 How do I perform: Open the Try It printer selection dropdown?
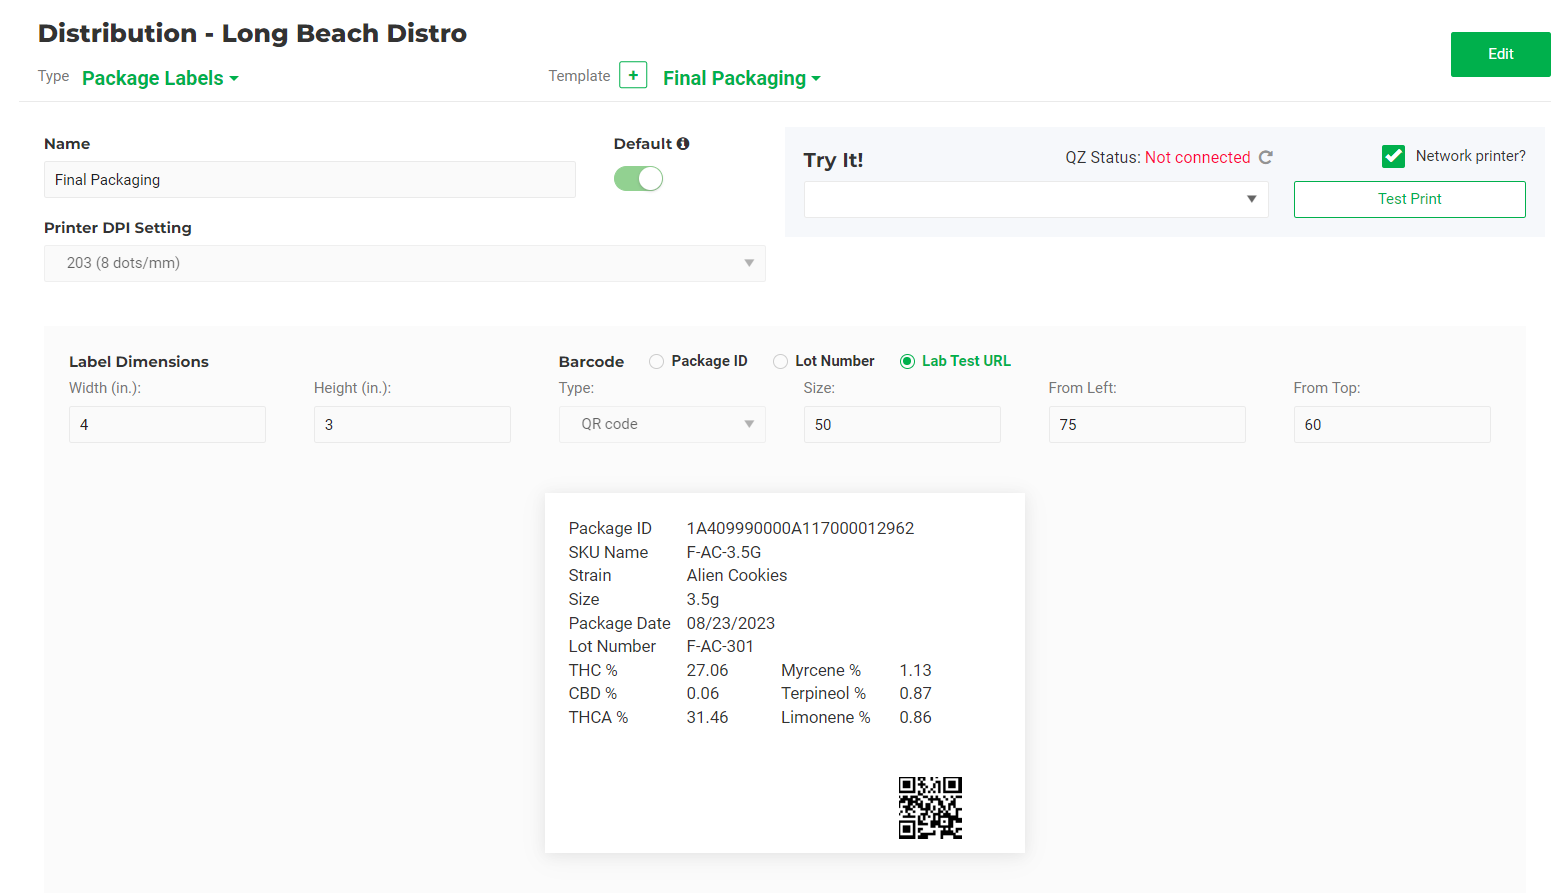(x=1036, y=199)
